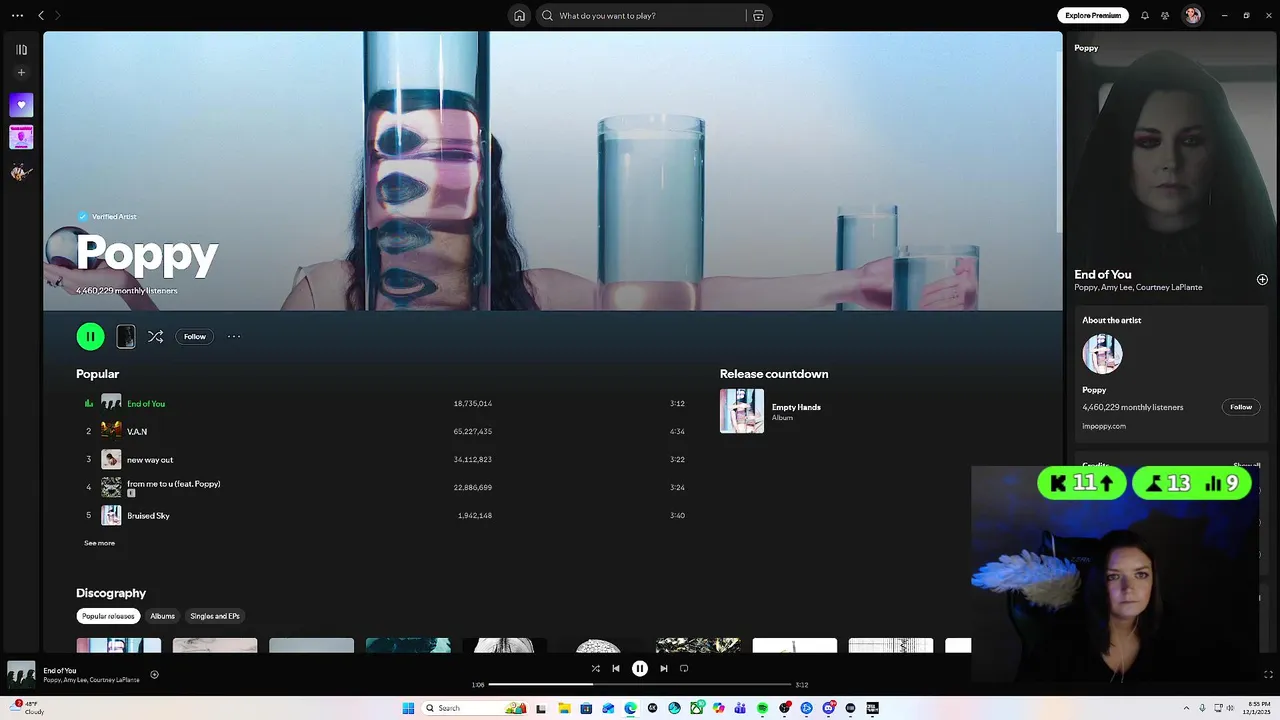Add End of You to Liked Songs in side panel
Screen dimensions: 1280x720
point(1262,280)
